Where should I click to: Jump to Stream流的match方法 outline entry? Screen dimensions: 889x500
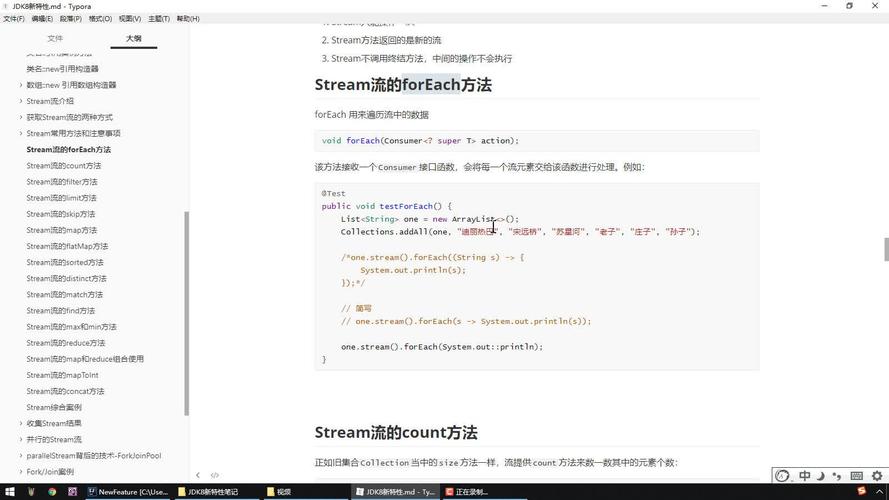65,295
